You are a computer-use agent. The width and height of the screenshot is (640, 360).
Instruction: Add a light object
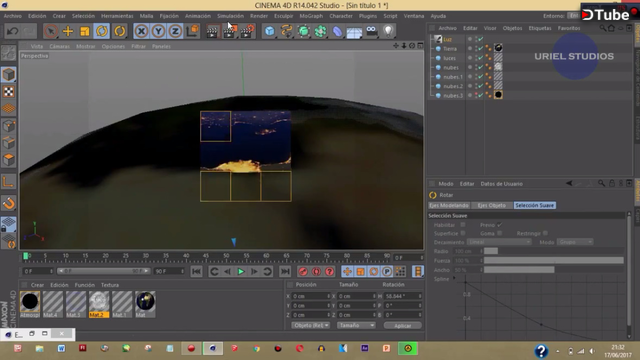point(388,31)
